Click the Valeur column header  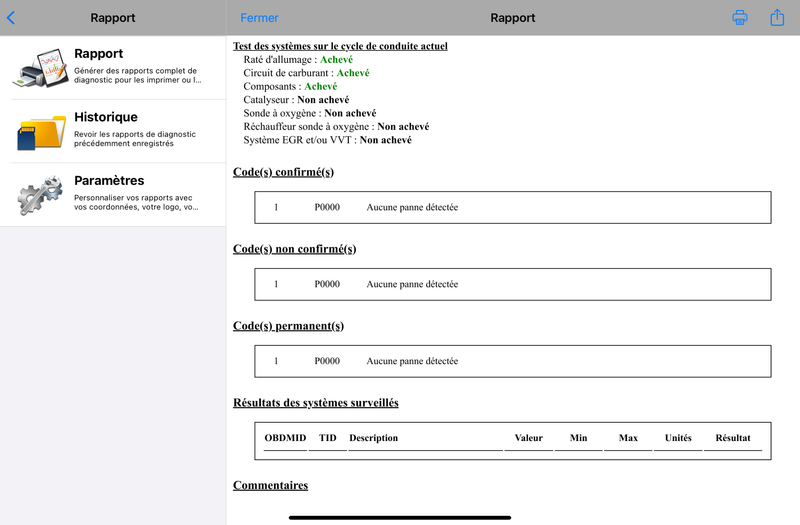[529, 438]
